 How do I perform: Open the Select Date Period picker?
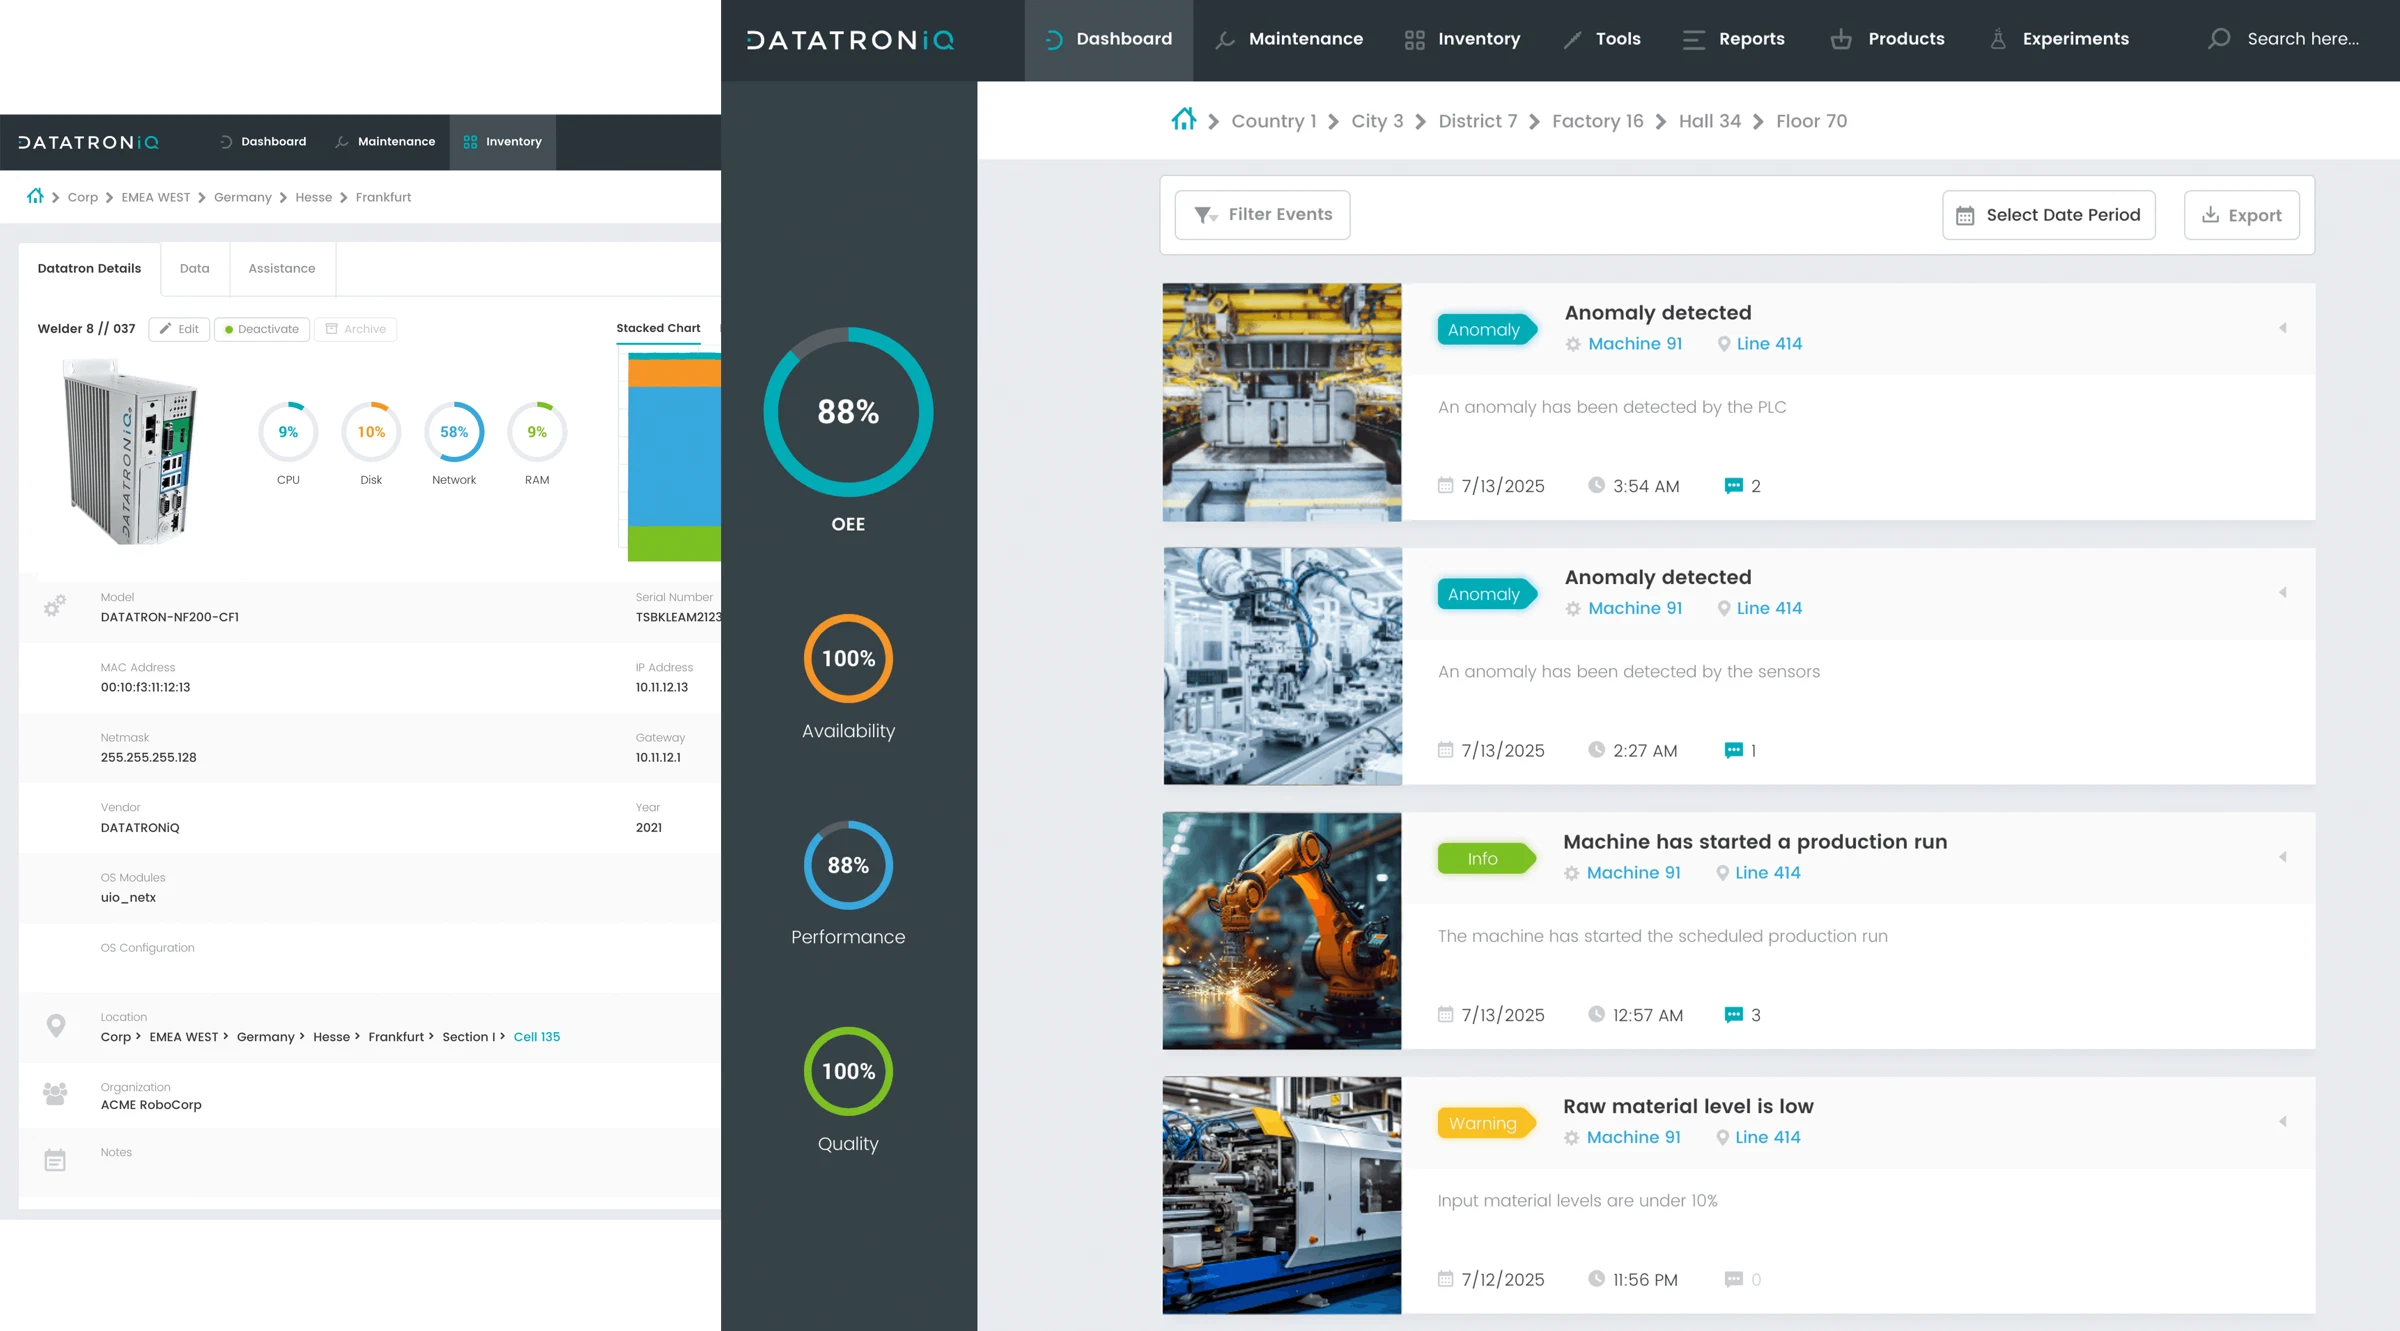coord(2048,215)
